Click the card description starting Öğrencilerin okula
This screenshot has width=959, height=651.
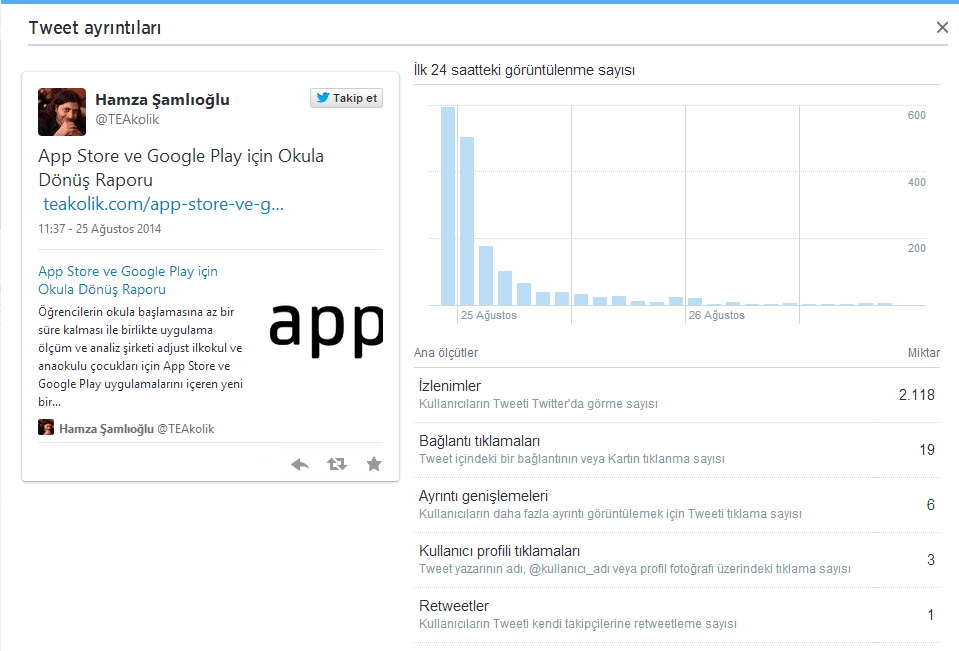(141, 357)
